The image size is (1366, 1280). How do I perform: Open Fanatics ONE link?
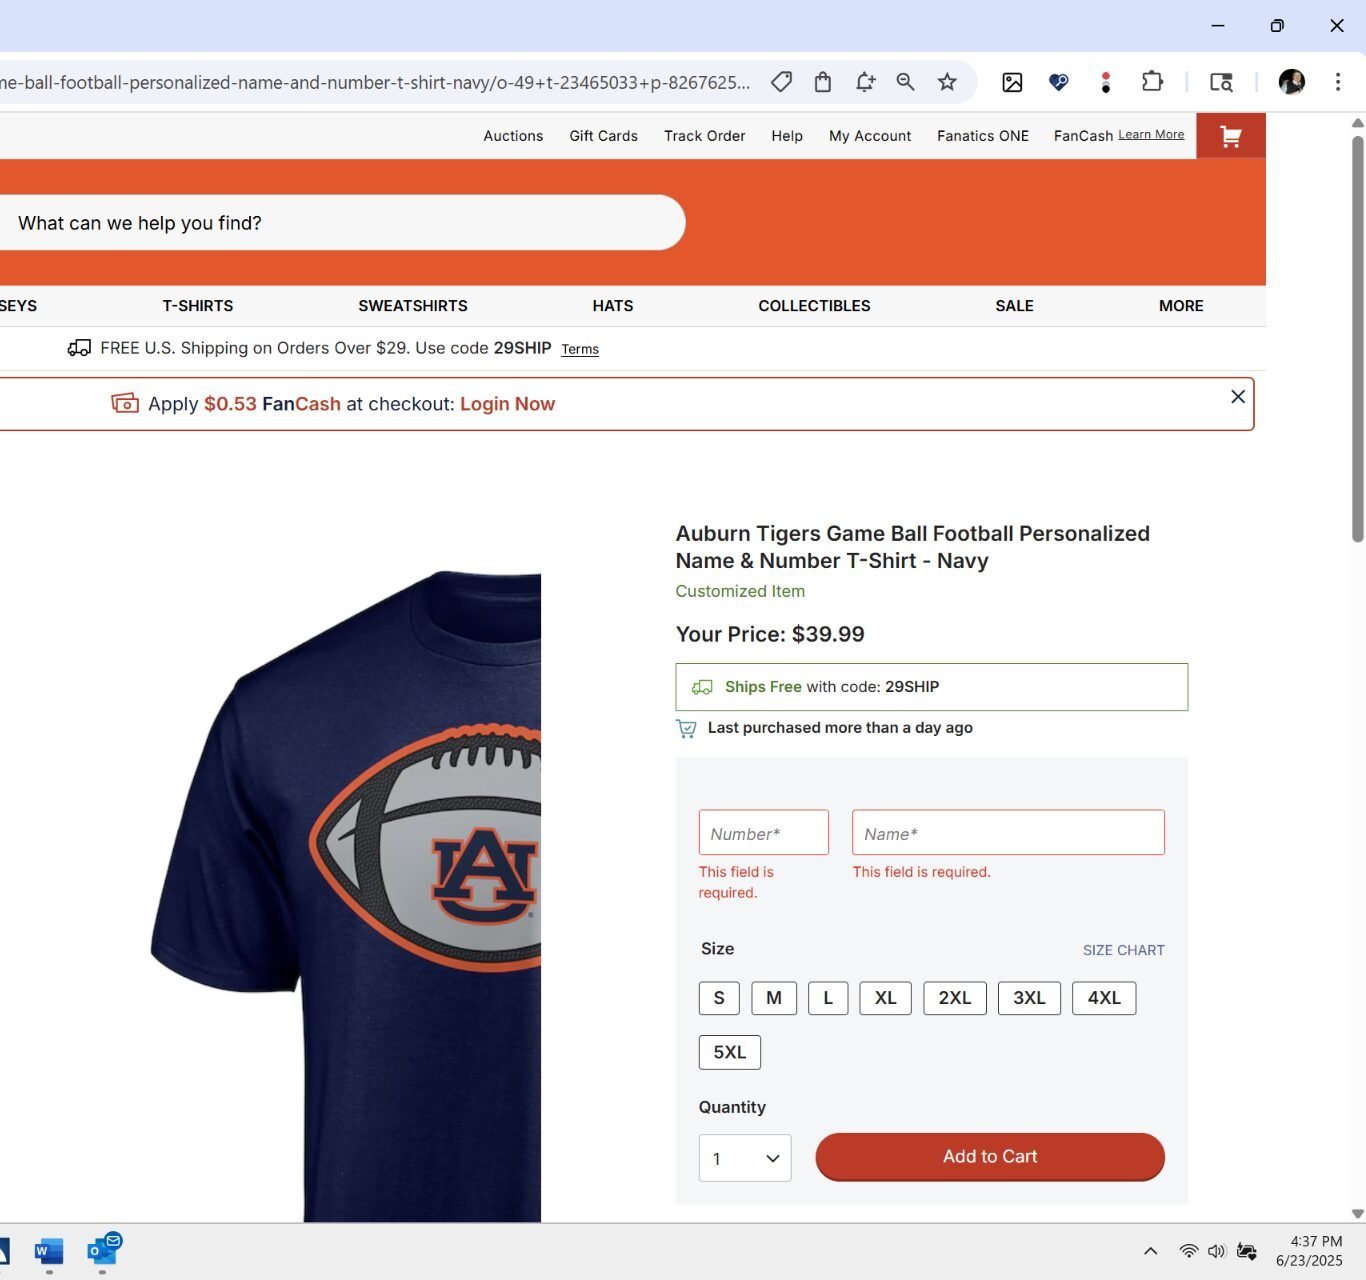coord(983,136)
